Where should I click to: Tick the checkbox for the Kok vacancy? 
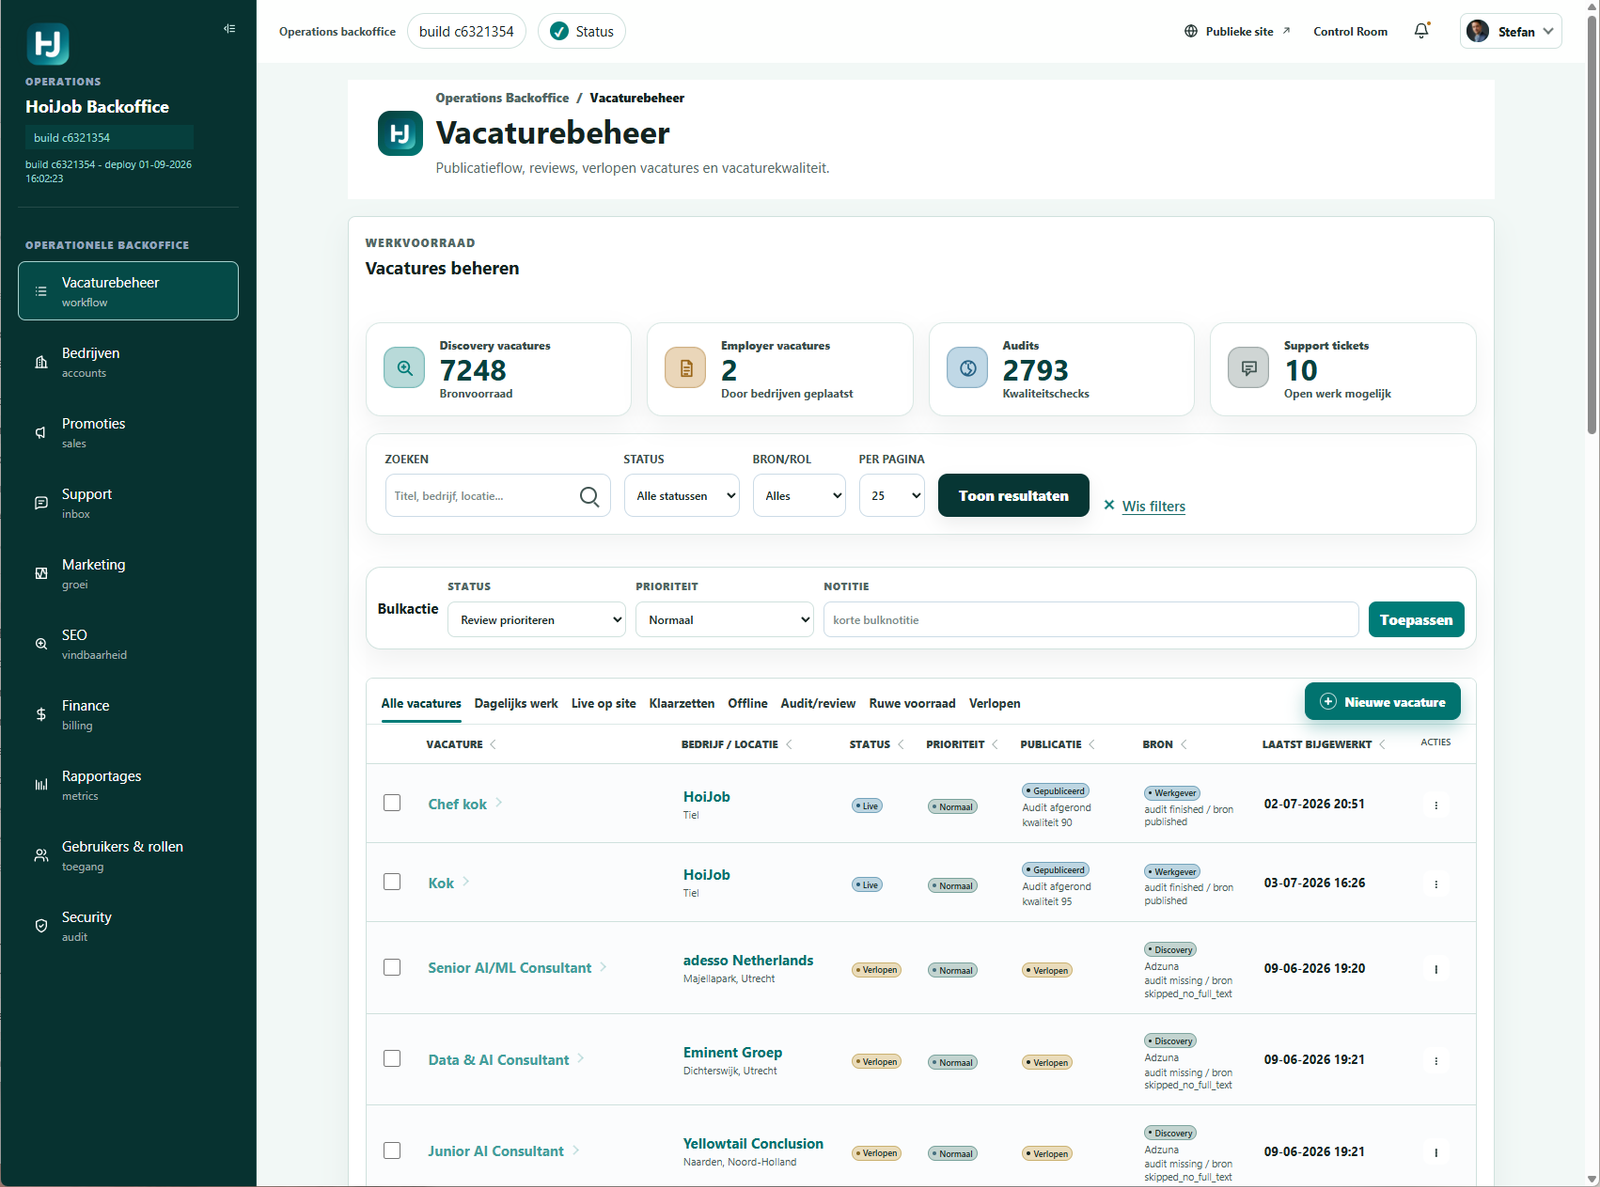coord(392,882)
